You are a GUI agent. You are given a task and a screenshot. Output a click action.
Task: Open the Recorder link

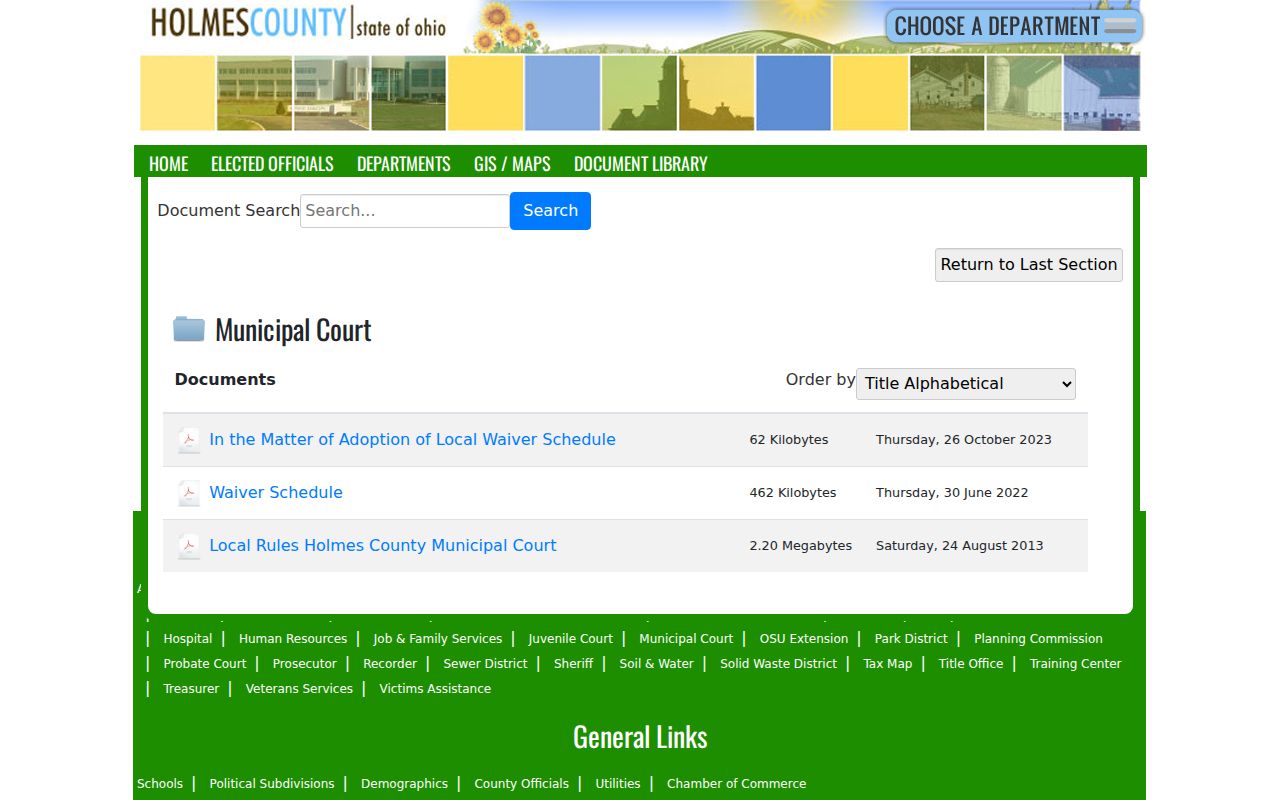(x=390, y=664)
